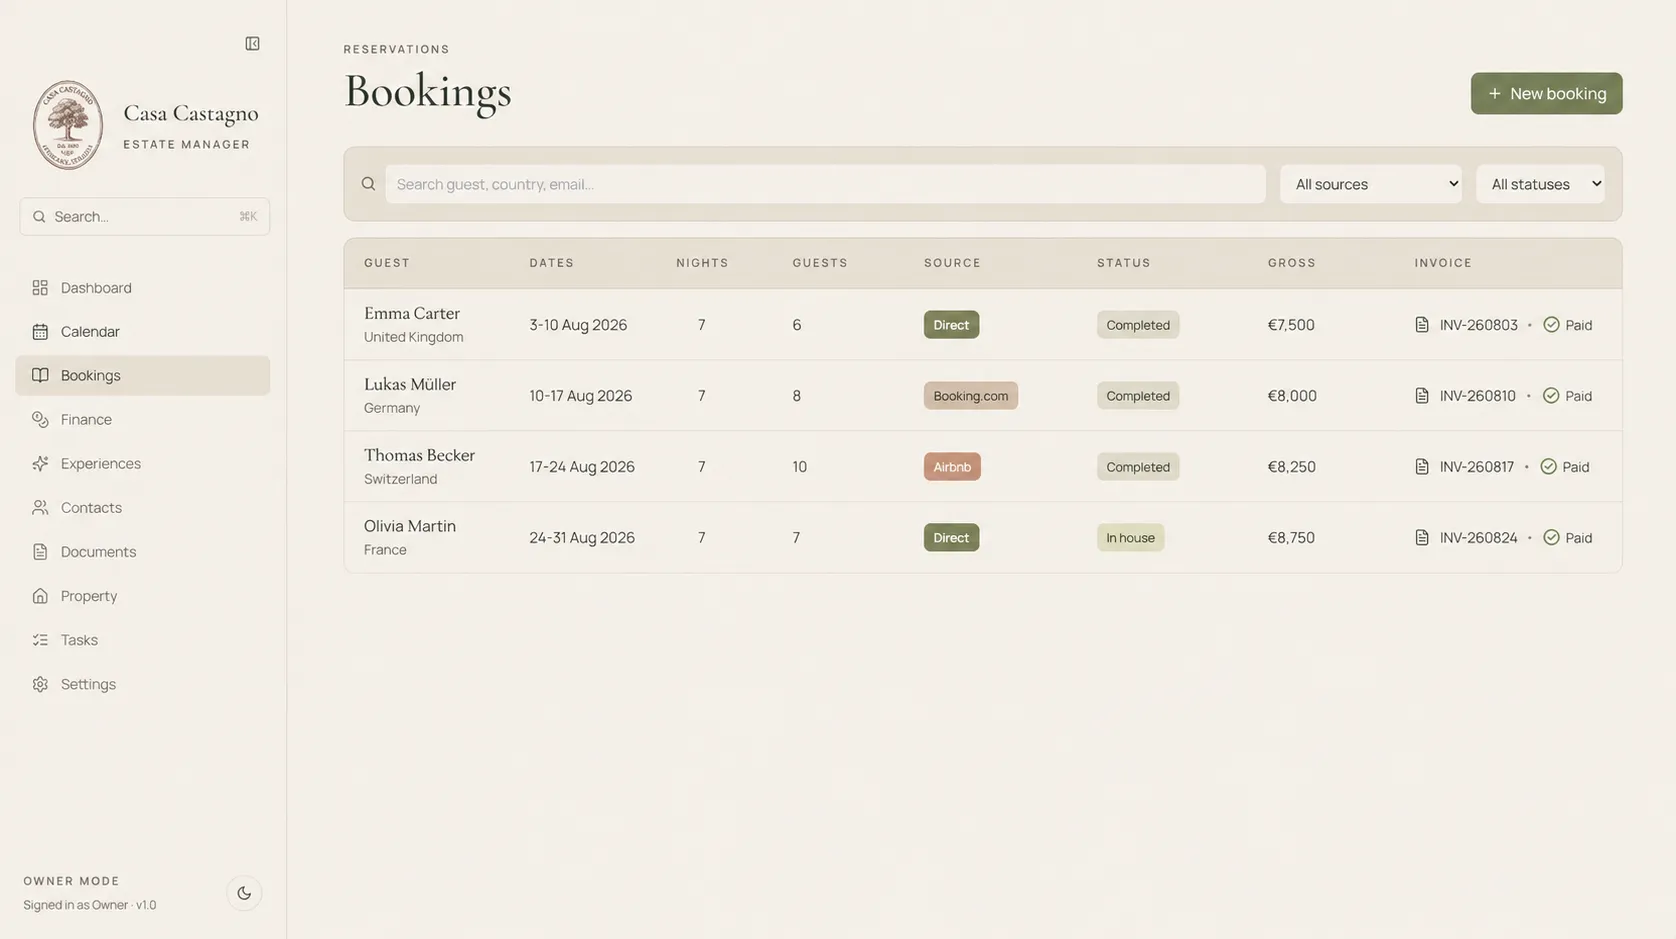Open invoice document icon for INV-260817

coord(1422,467)
